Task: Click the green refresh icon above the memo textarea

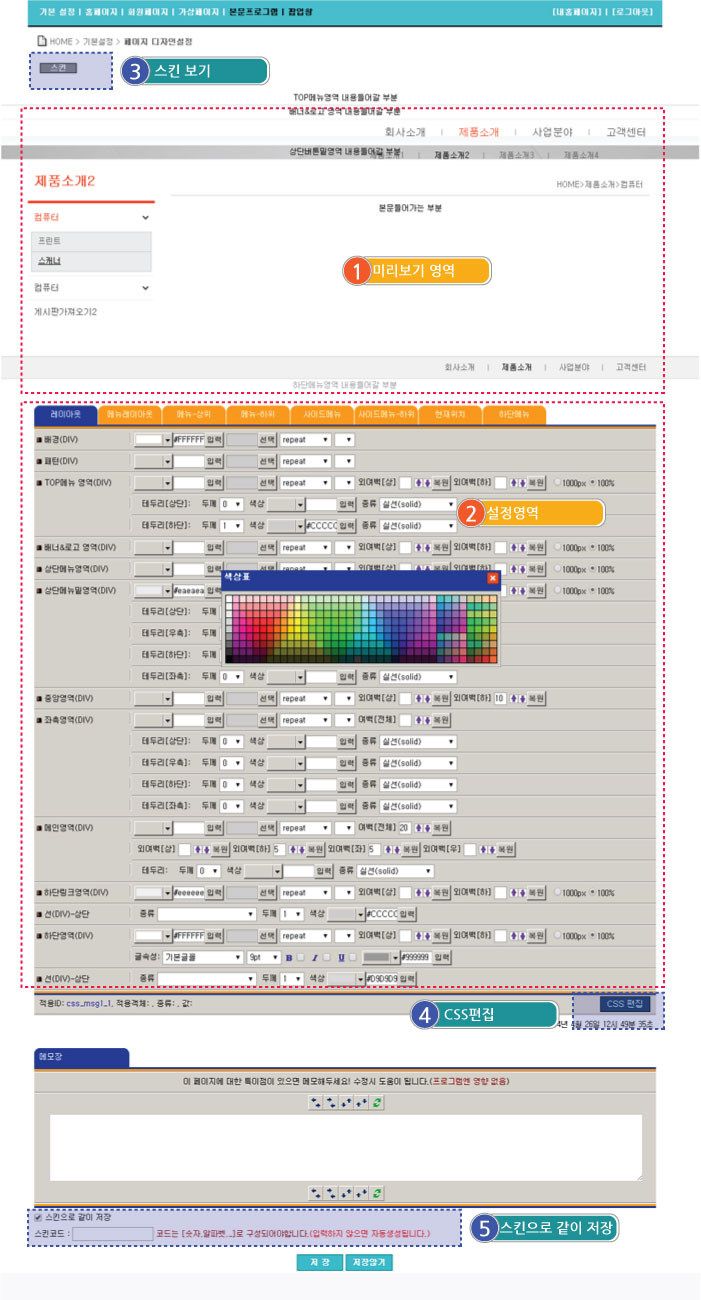Action: pos(377,1101)
